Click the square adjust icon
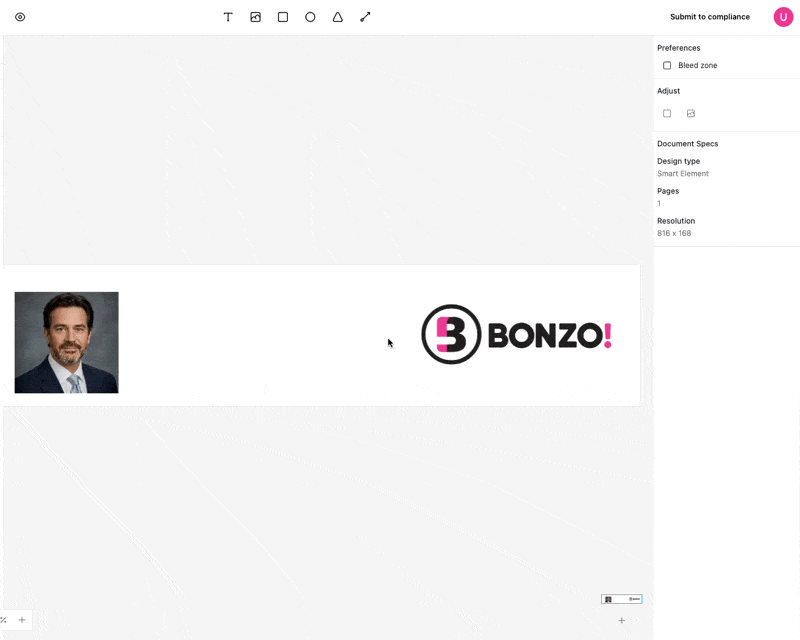The width and height of the screenshot is (800, 640). (667, 113)
